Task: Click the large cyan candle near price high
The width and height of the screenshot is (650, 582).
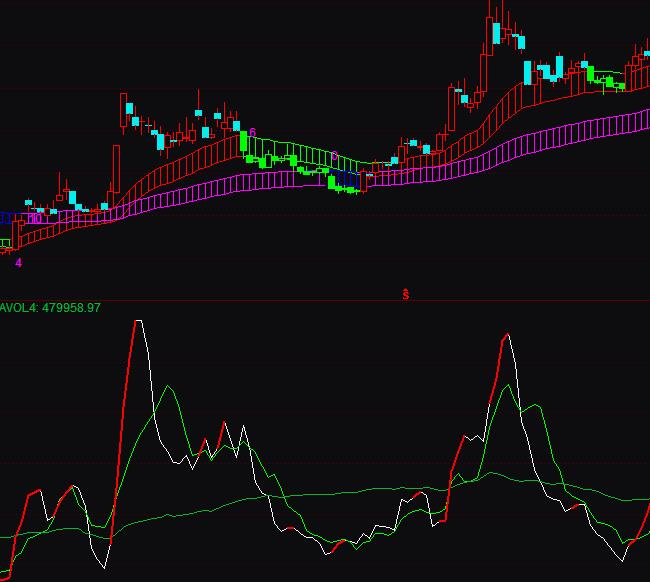Action: pos(496,32)
